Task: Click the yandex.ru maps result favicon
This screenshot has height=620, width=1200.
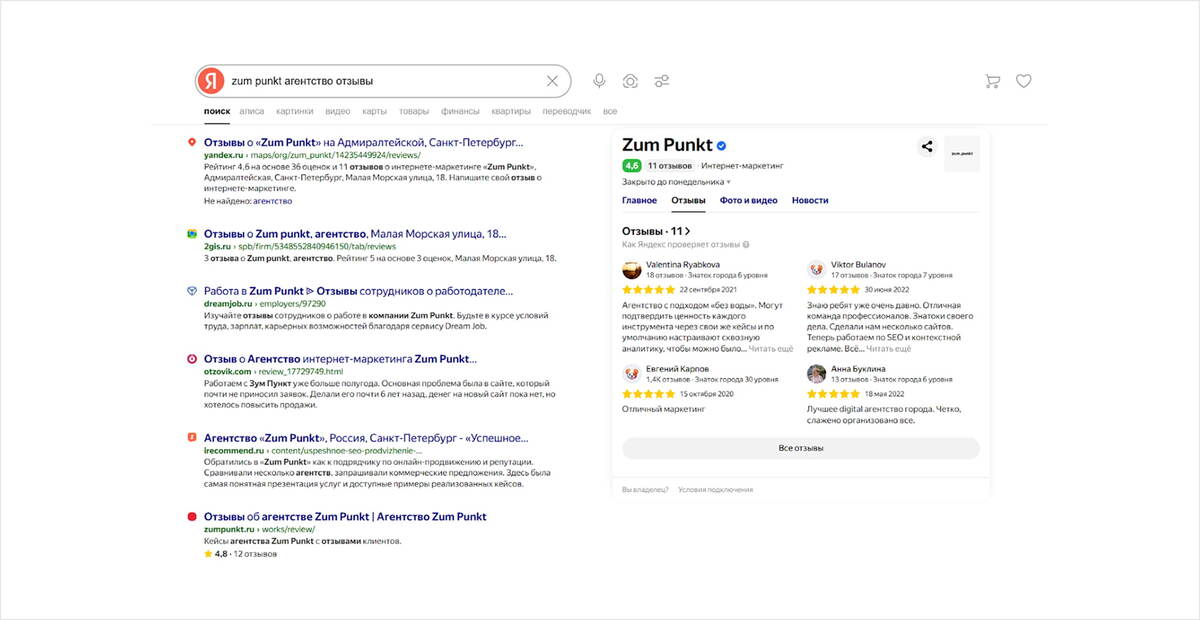Action: [192, 142]
